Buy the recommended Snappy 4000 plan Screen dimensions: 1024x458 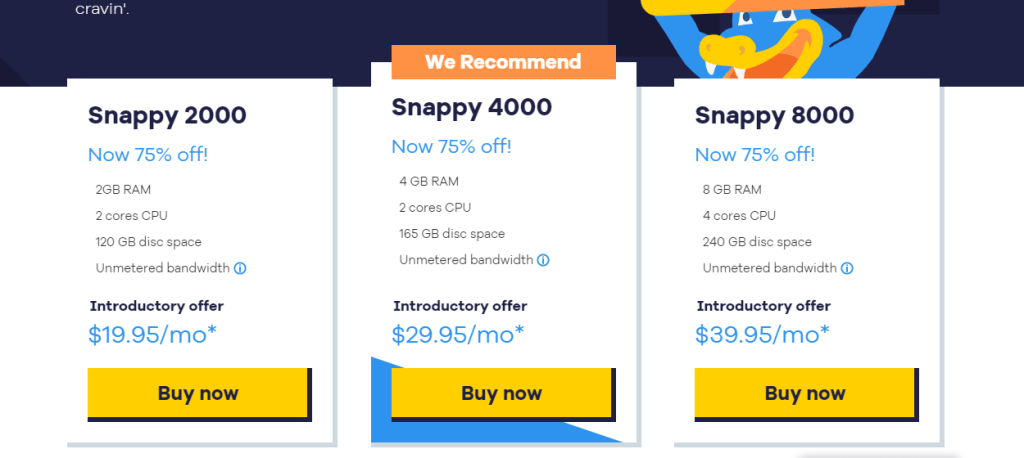[x=501, y=393]
